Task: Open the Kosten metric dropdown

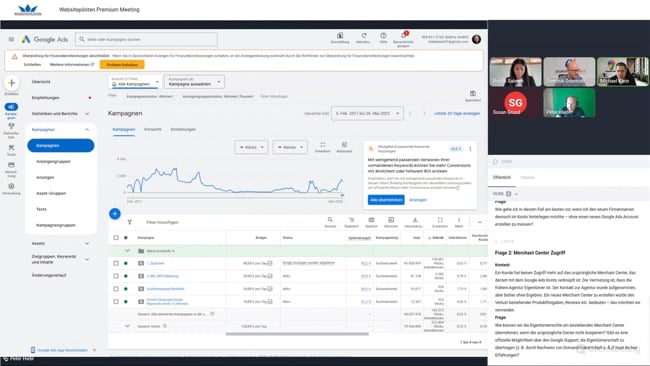Action: coord(290,147)
